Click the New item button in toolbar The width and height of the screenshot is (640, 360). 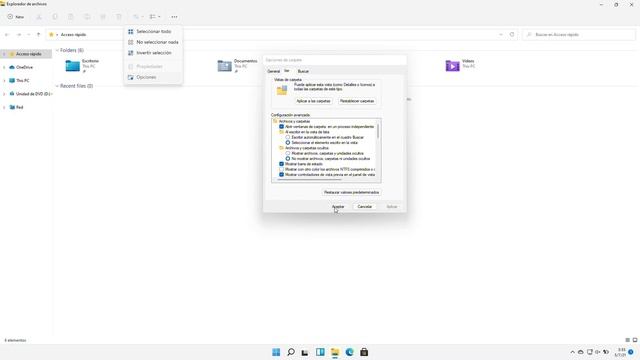coord(16,17)
